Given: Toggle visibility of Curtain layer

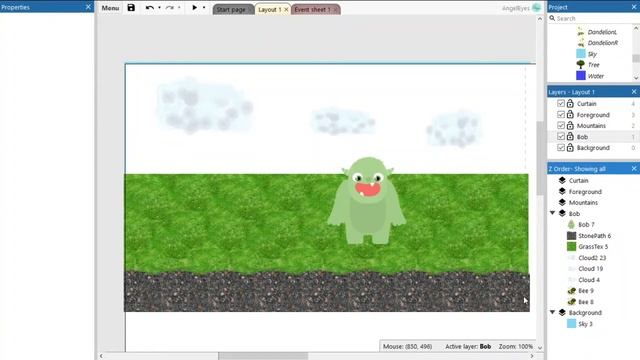Looking at the screenshot, I should pyautogui.click(x=561, y=103).
